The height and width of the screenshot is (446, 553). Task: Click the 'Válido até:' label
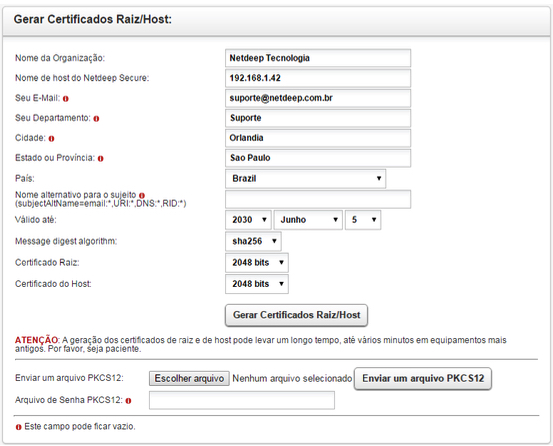click(36, 220)
